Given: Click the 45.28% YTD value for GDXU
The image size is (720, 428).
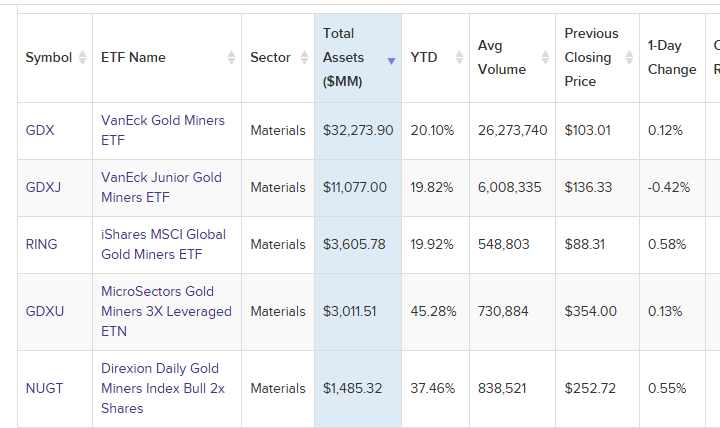Looking at the screenshot, I should [433, 311].
